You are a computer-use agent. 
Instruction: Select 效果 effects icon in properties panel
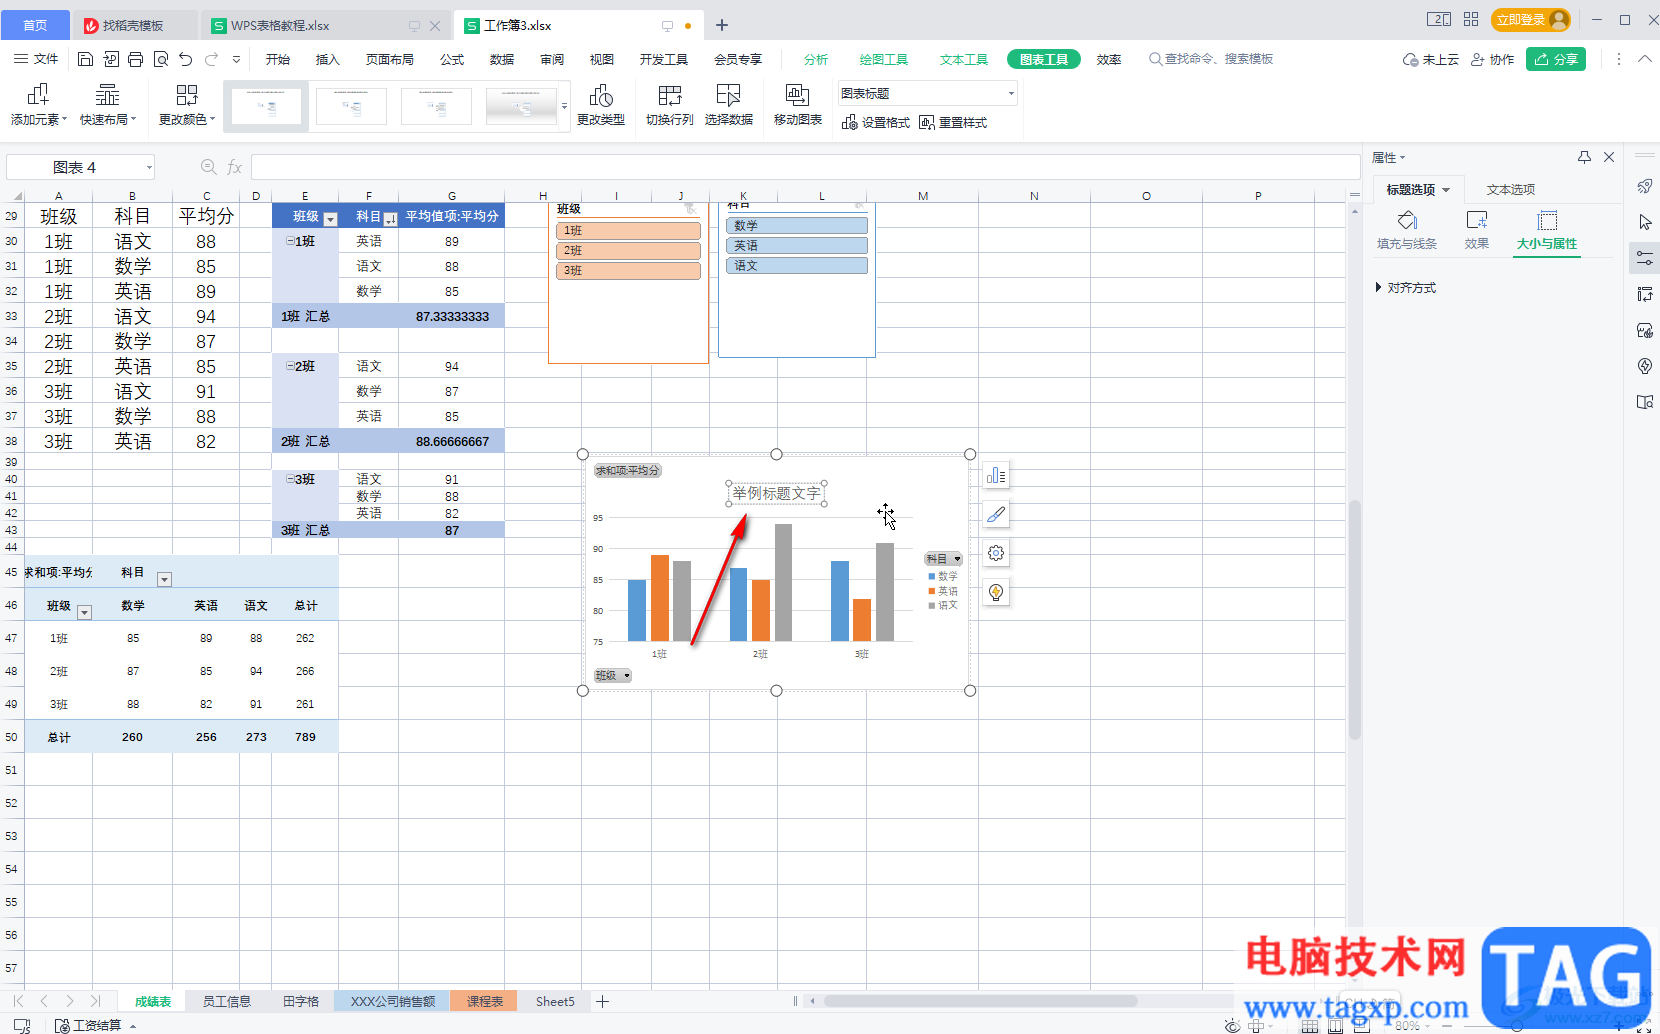(x=1477, y=230)
